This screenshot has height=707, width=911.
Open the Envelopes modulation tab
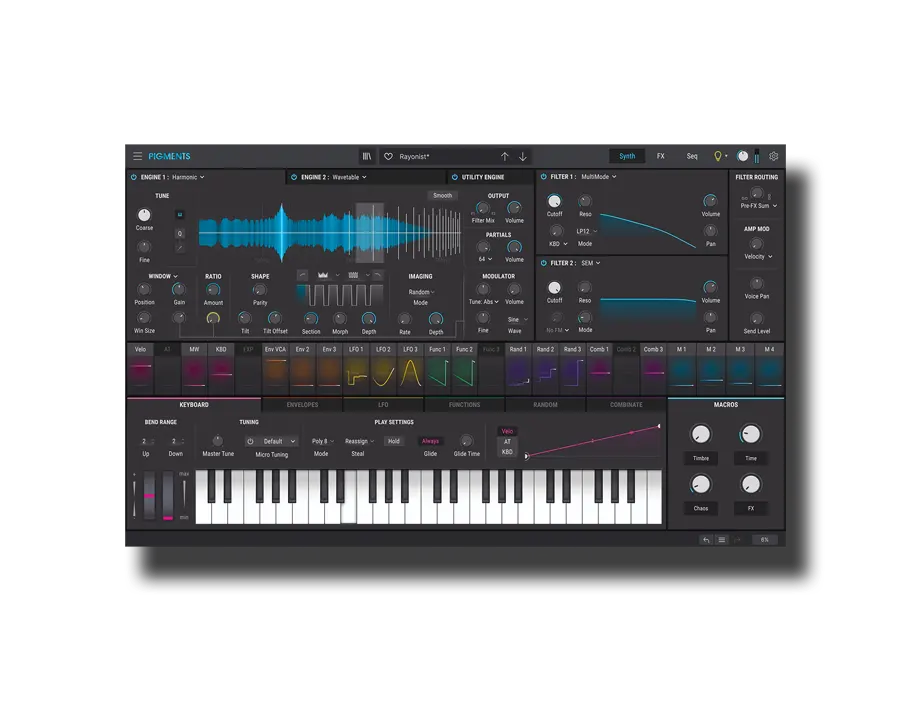(x=302, y=405)
